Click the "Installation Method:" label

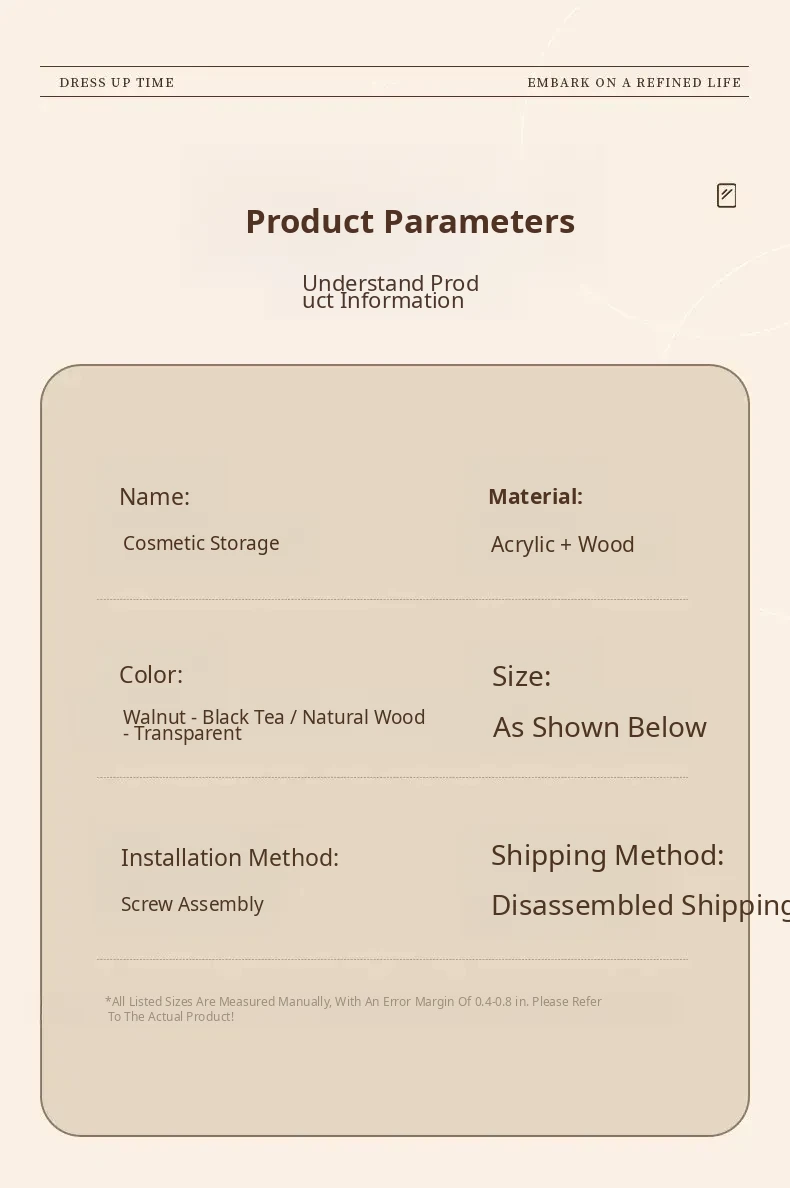pos(230,858)
